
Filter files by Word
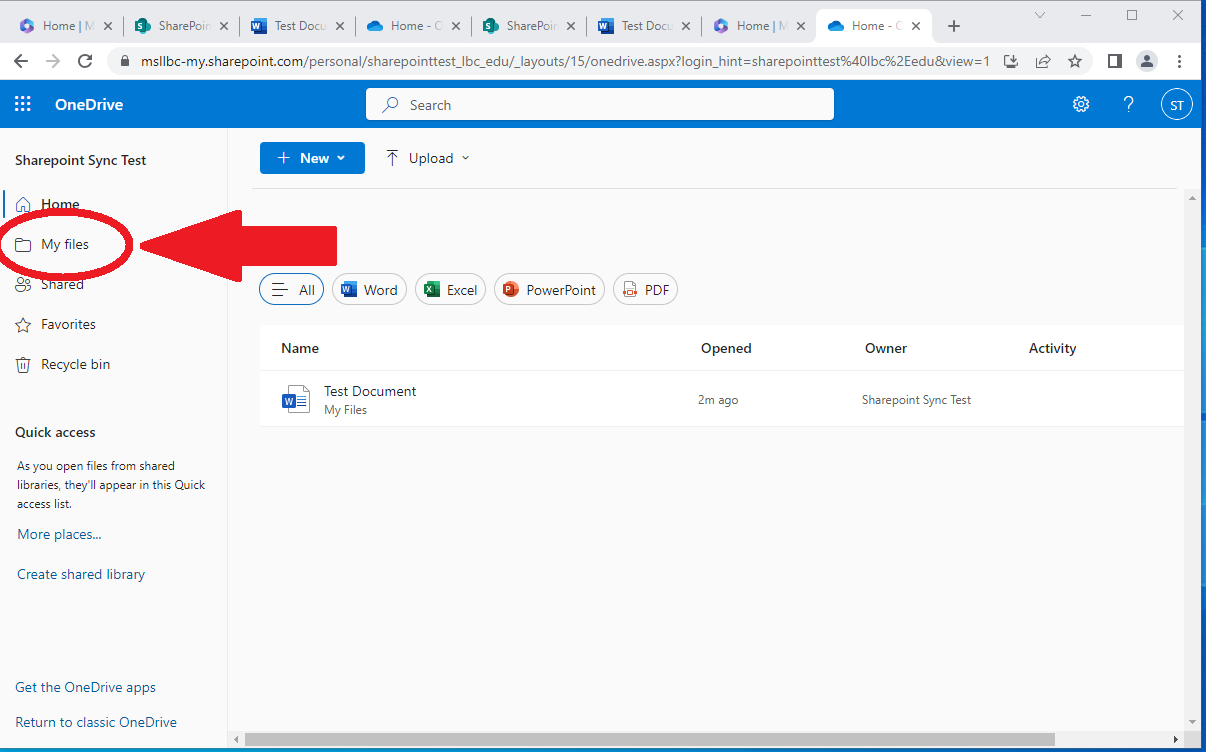click(x=370, y=290)
